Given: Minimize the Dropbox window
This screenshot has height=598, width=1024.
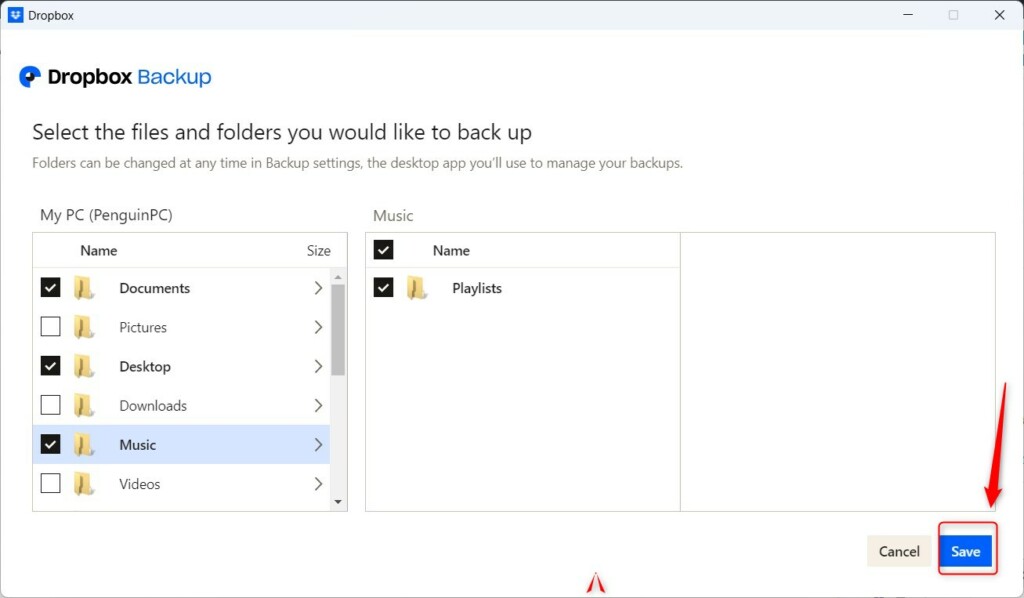Looking at the screenshot, I should pyautogui.click(x=908, y=15).
